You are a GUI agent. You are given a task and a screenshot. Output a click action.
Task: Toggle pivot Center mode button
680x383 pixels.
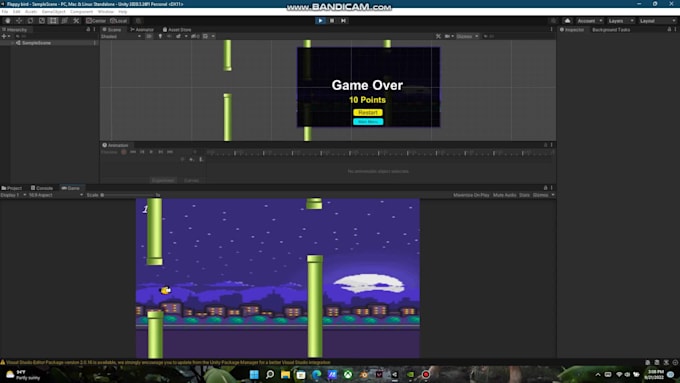pyautogui.click(x=96, y=21)
